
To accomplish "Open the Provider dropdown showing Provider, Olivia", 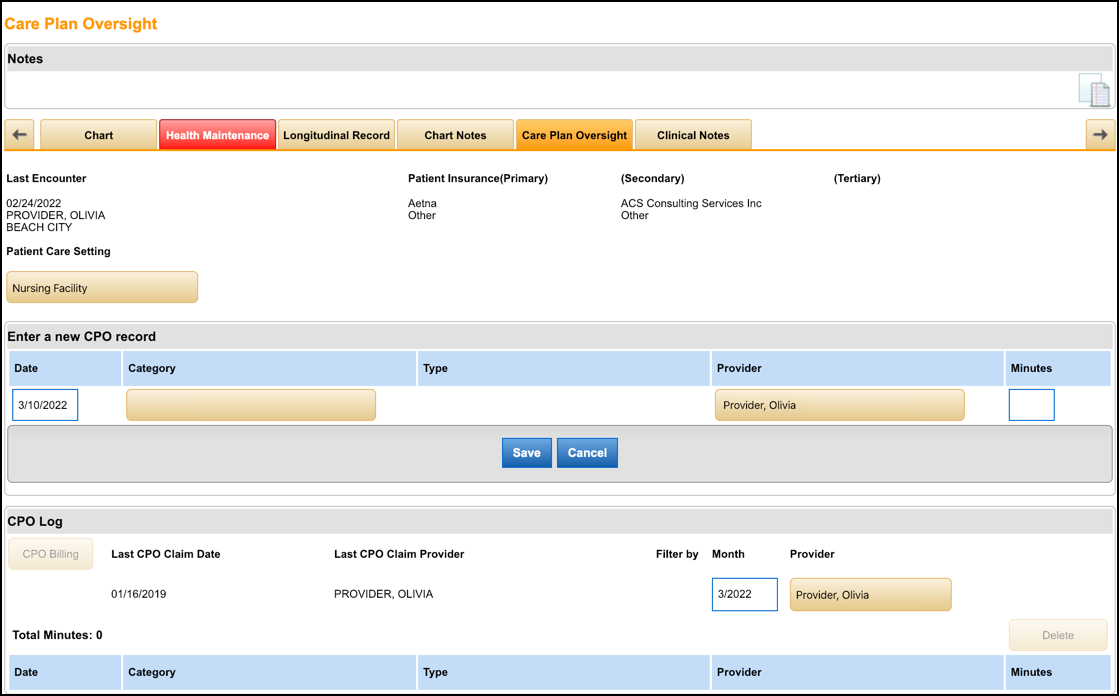I will click(x=839, y=404).
